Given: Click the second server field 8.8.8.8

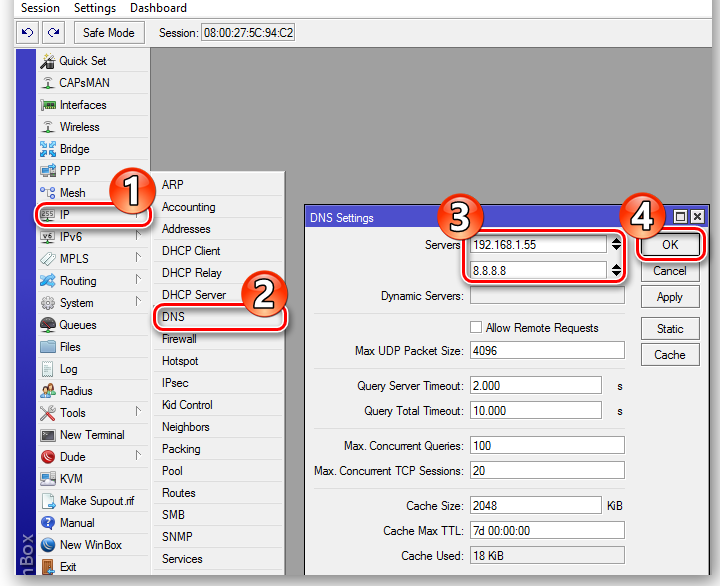Looking at the screenshot, I should 538,271.
